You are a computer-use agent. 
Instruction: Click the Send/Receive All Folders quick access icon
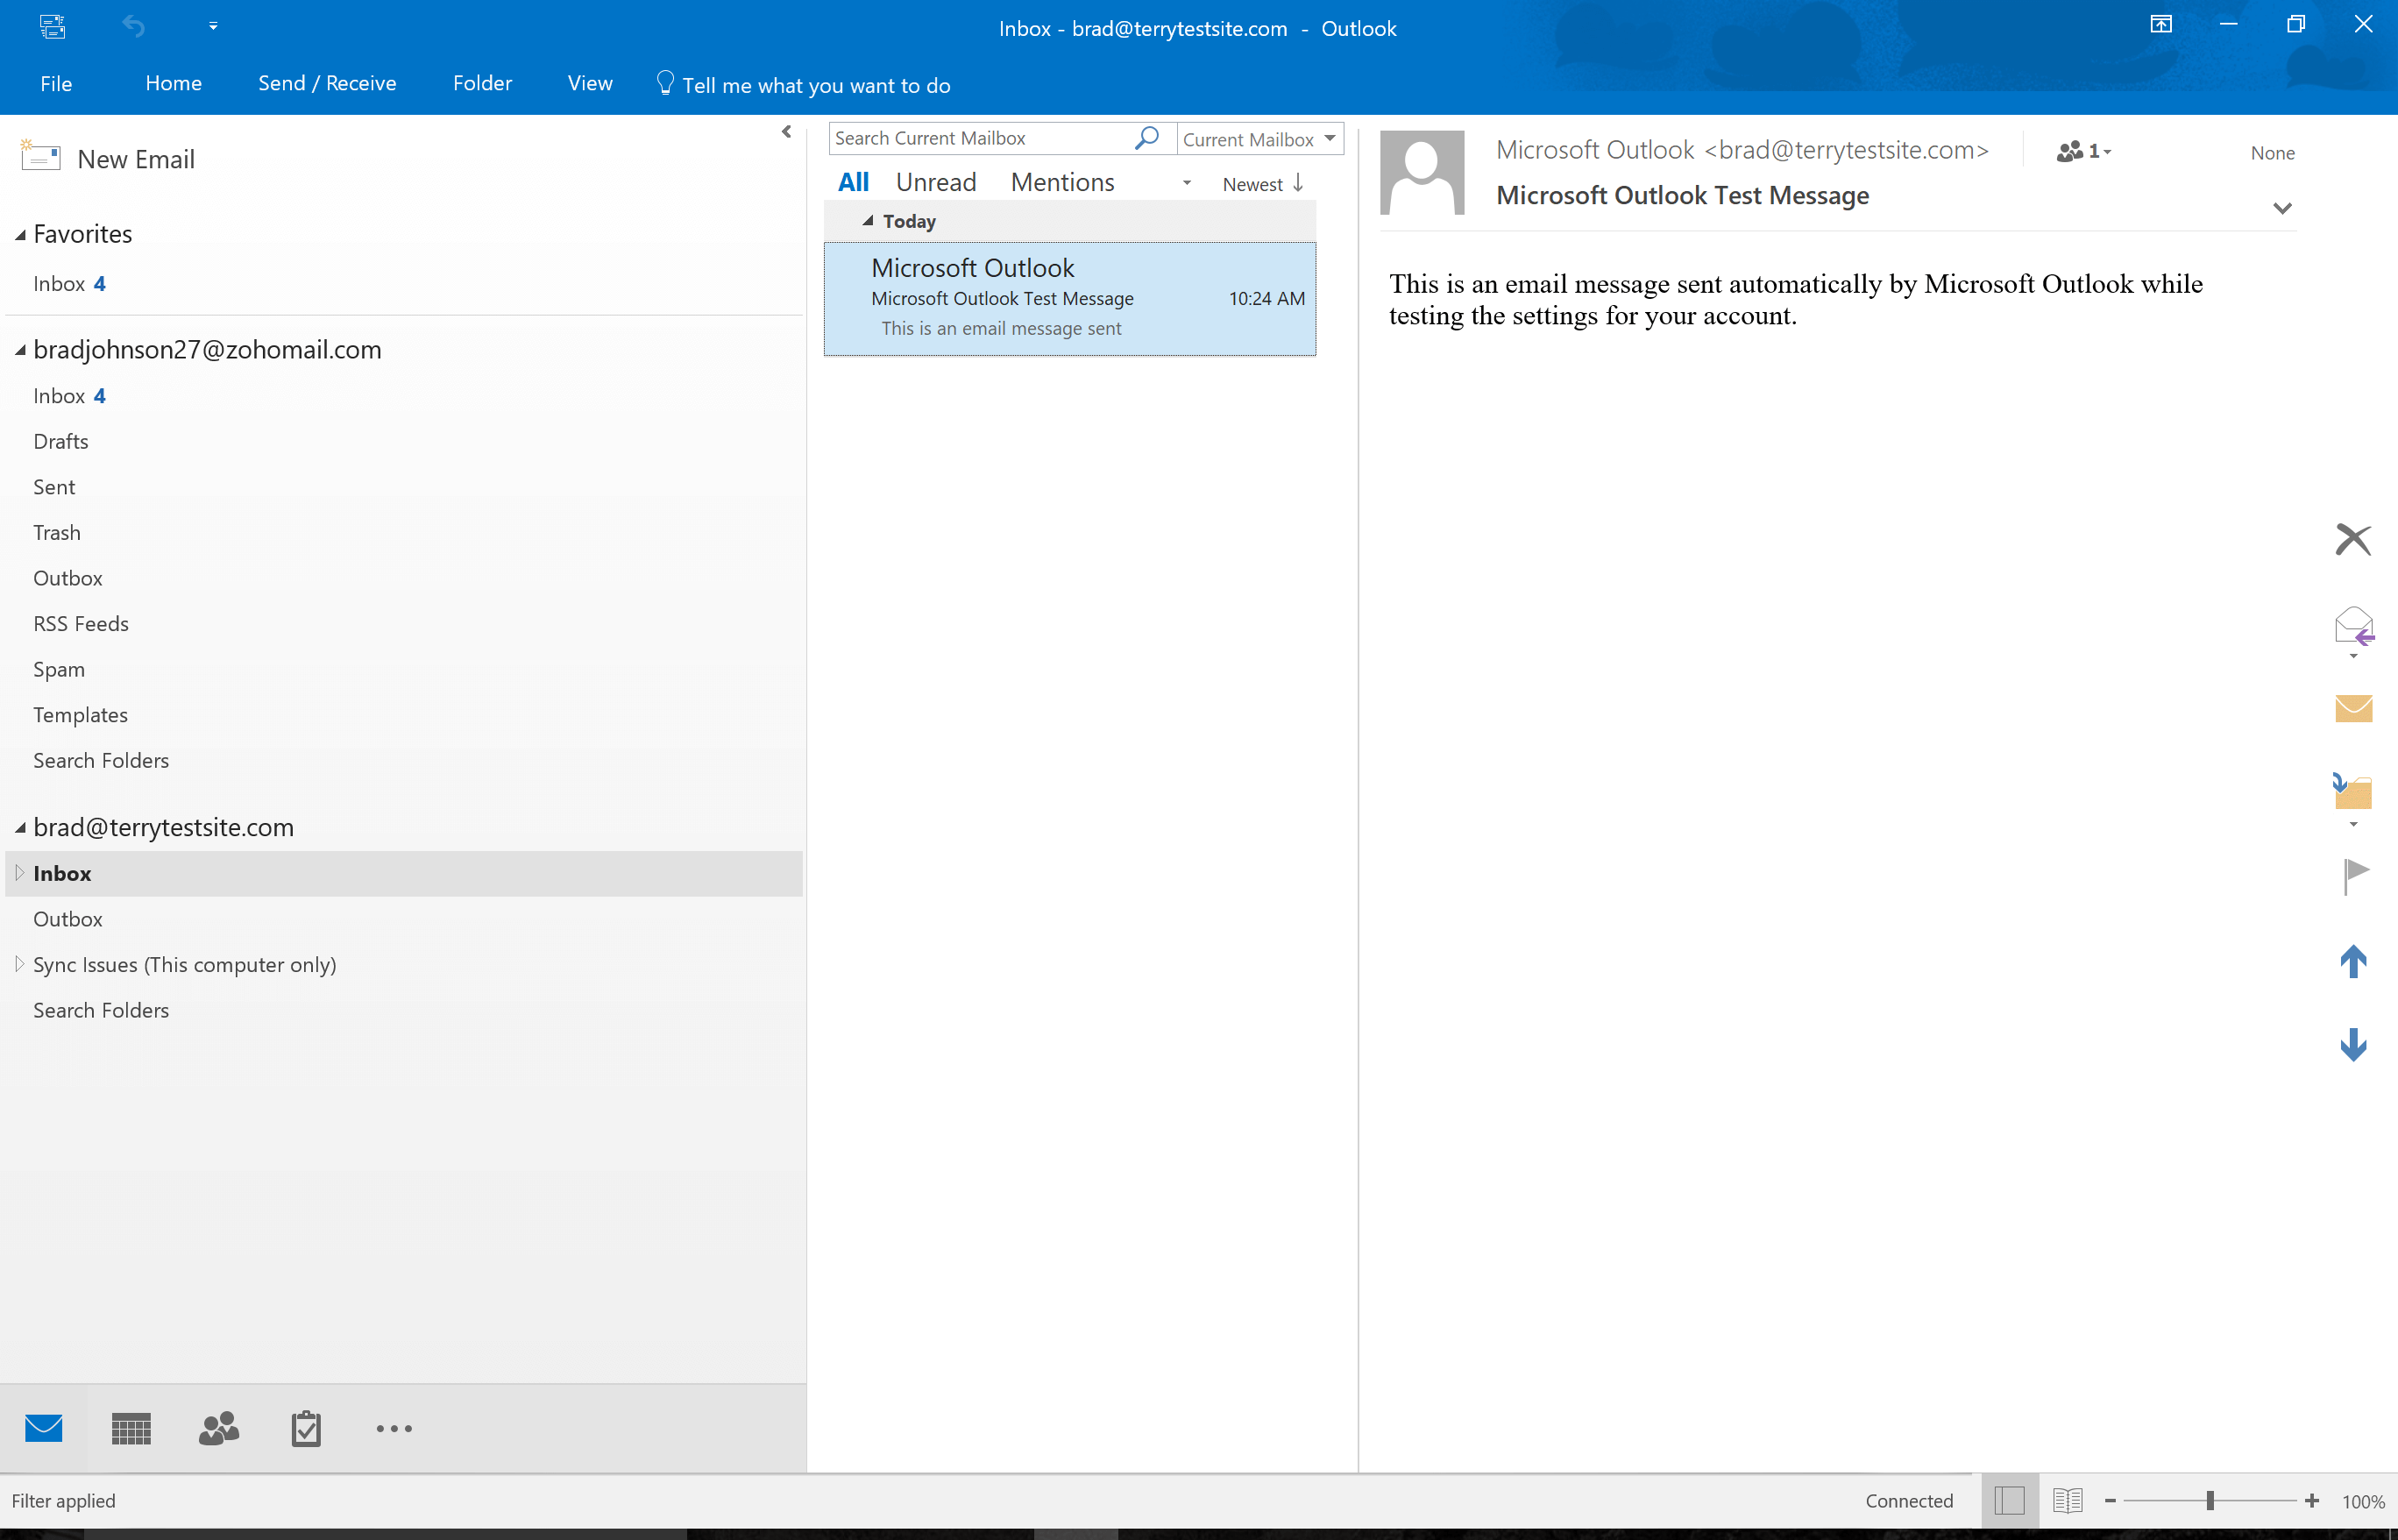pyautogui.click(x=52, y=26)
